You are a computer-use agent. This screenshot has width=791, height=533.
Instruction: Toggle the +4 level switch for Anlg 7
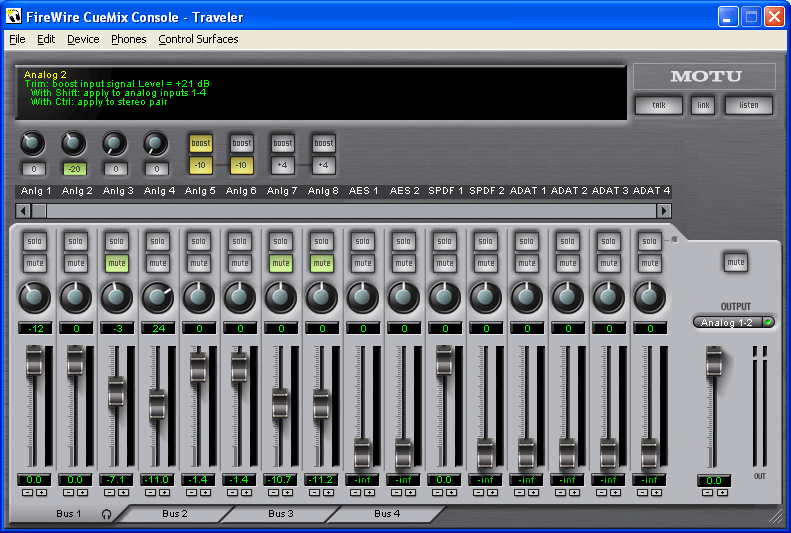(x=282, y=165)
